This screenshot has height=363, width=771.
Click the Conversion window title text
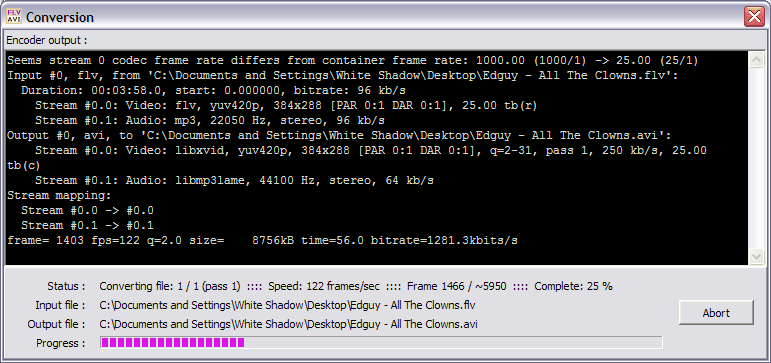pos(60,18)
